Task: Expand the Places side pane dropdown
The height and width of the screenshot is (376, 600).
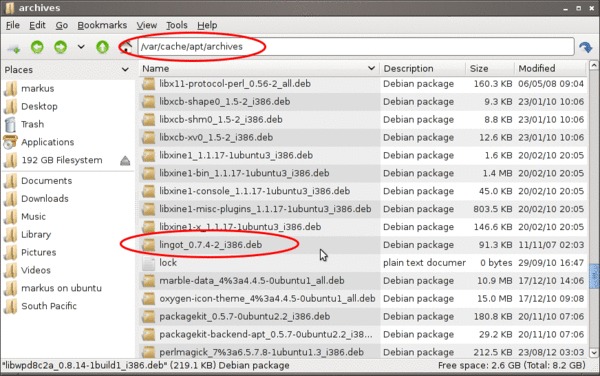Action: click(125, 70)
